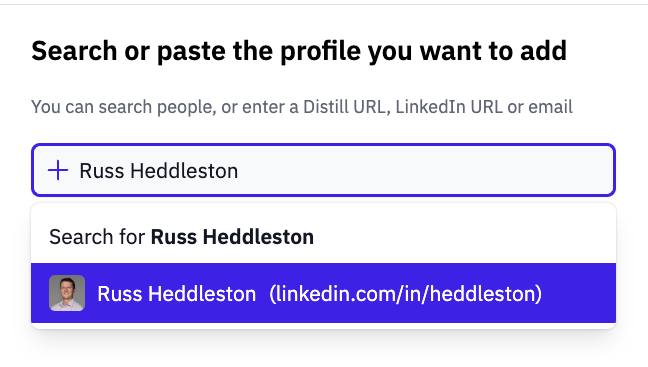
Task: Click the words "Search for" in the dropdown
Action: click(97, 237)
